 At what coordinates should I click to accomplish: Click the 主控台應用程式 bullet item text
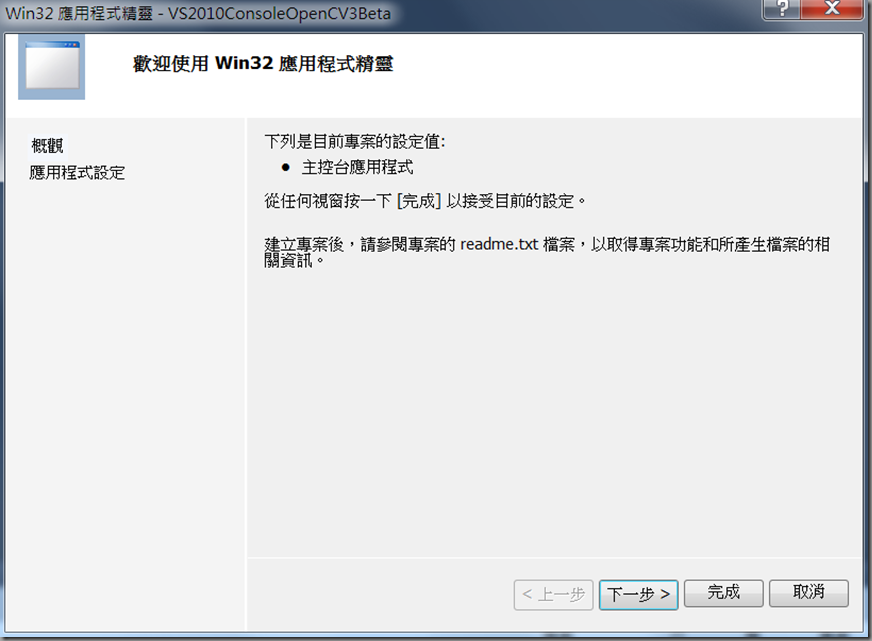tap(357, 167)
